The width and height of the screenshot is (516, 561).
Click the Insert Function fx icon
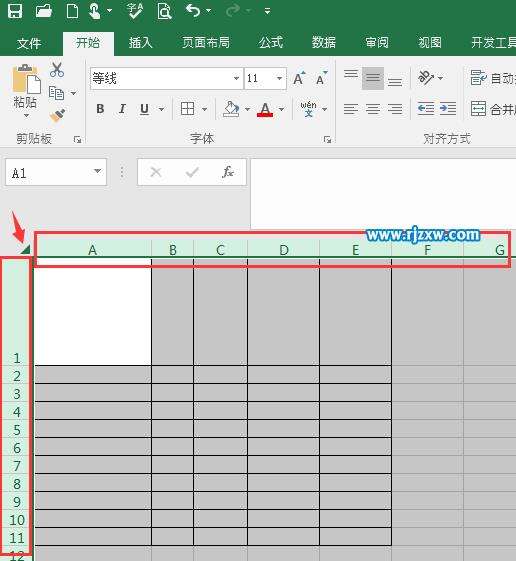click(x=228, y=172)
